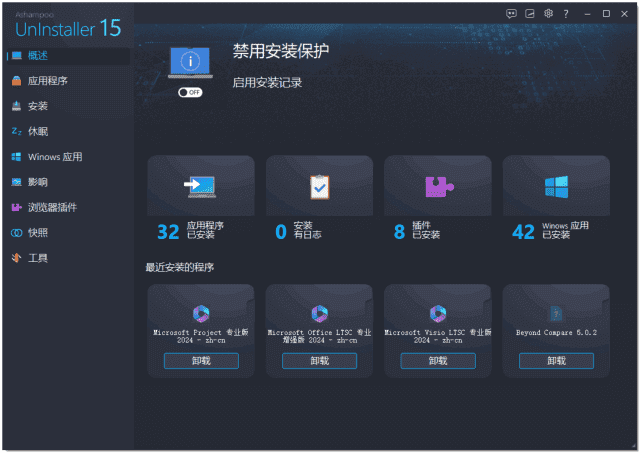
Task: Open the feedback chat icon in title bar
Action: tap(511, 14)
